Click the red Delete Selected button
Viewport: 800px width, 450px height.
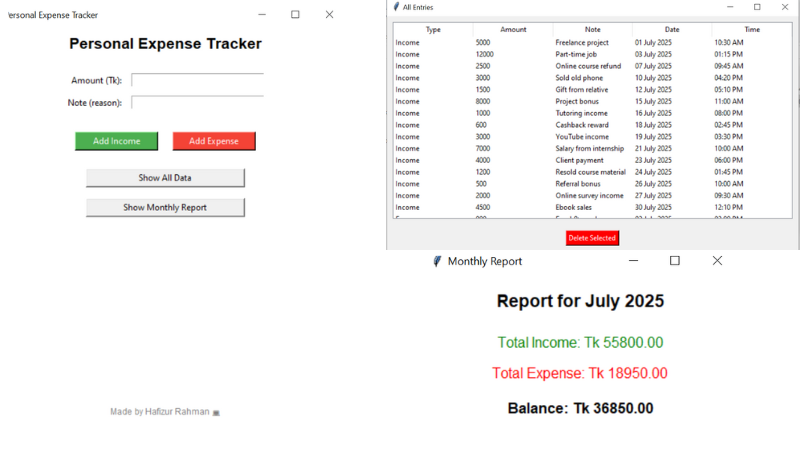tap(592, 238)
